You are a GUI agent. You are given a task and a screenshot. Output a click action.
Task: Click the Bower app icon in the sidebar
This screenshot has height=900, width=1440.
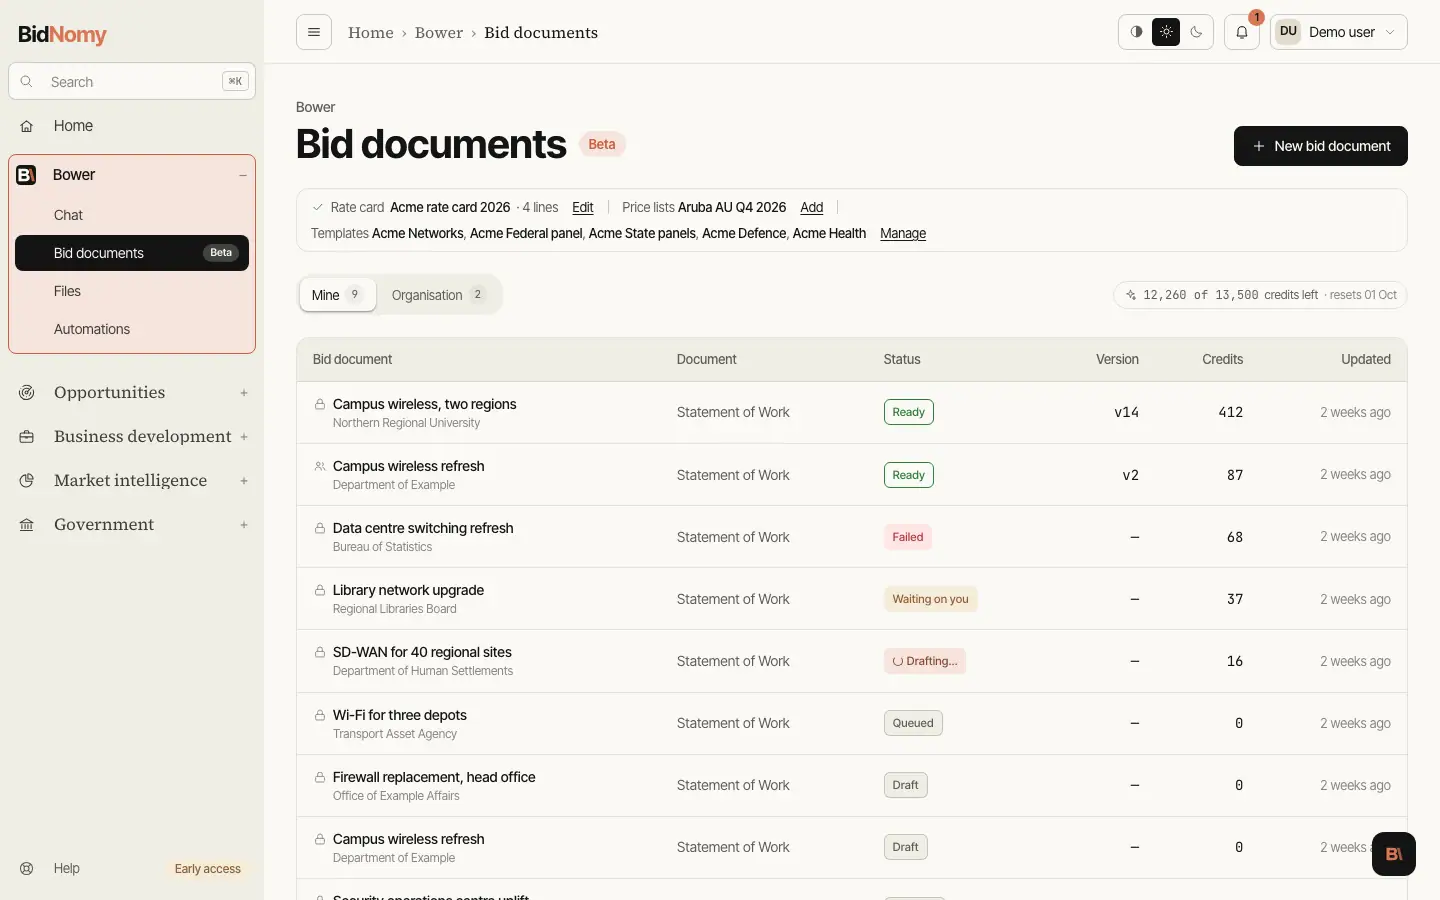tap(27, 175)
